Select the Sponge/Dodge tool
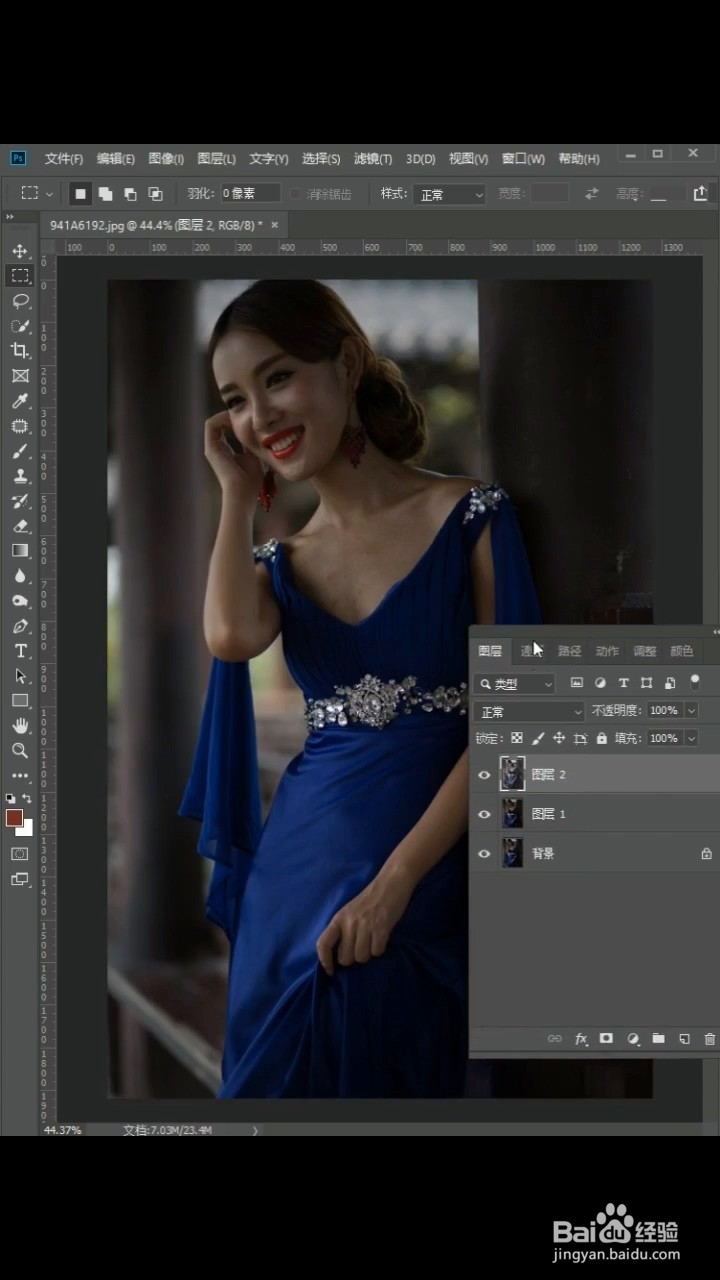Screen dimensions: 720x1280 [20, 601]
